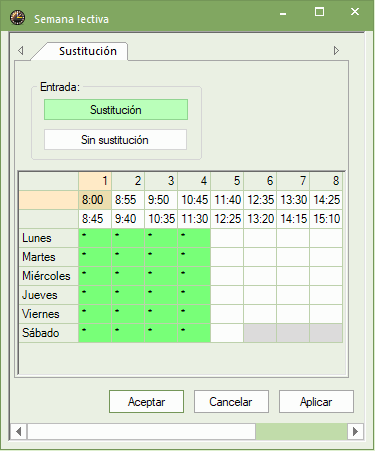
Task: Select the Viernes row header
Action: pos(49,314)
